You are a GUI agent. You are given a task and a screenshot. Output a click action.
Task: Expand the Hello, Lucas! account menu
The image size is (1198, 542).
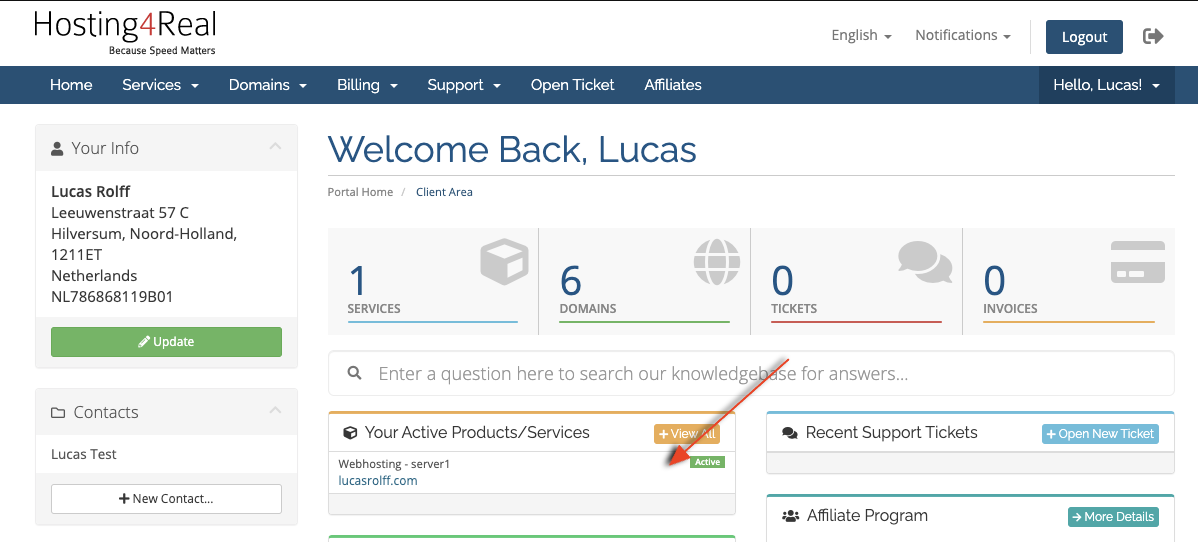[1106, 85]
